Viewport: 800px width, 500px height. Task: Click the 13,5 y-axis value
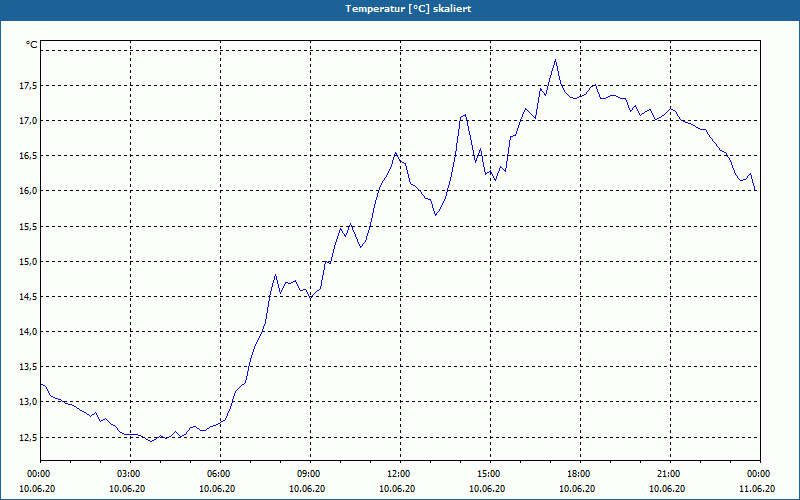coord(28,367)
